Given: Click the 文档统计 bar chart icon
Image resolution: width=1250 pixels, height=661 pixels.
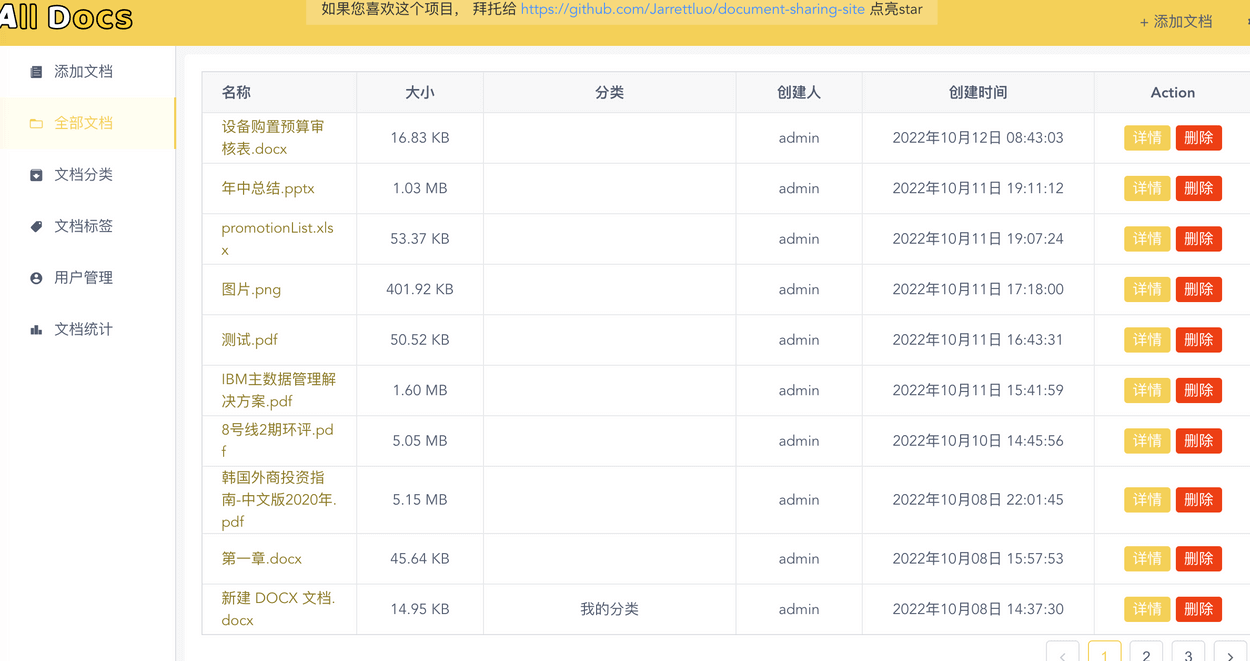Looking at the screenshot, I should tap(36, 329).
